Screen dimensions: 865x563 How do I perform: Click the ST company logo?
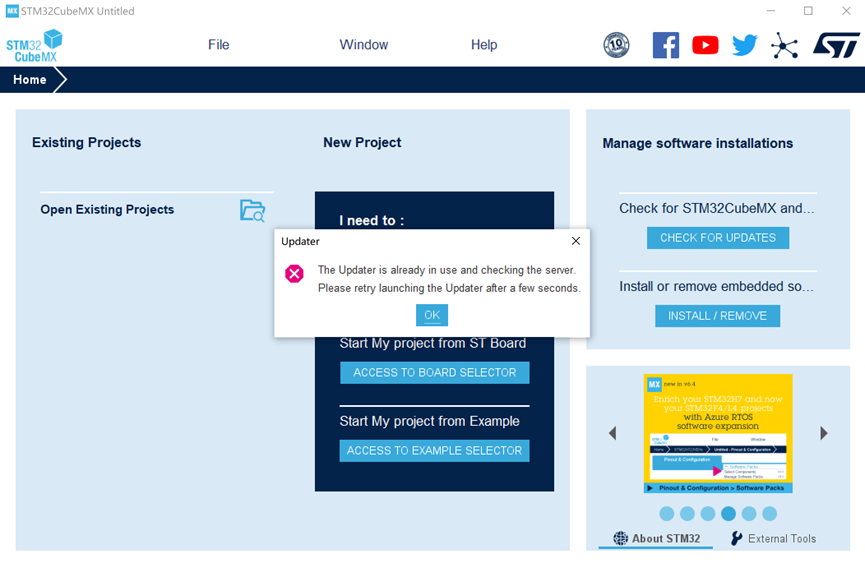[836, 45]
